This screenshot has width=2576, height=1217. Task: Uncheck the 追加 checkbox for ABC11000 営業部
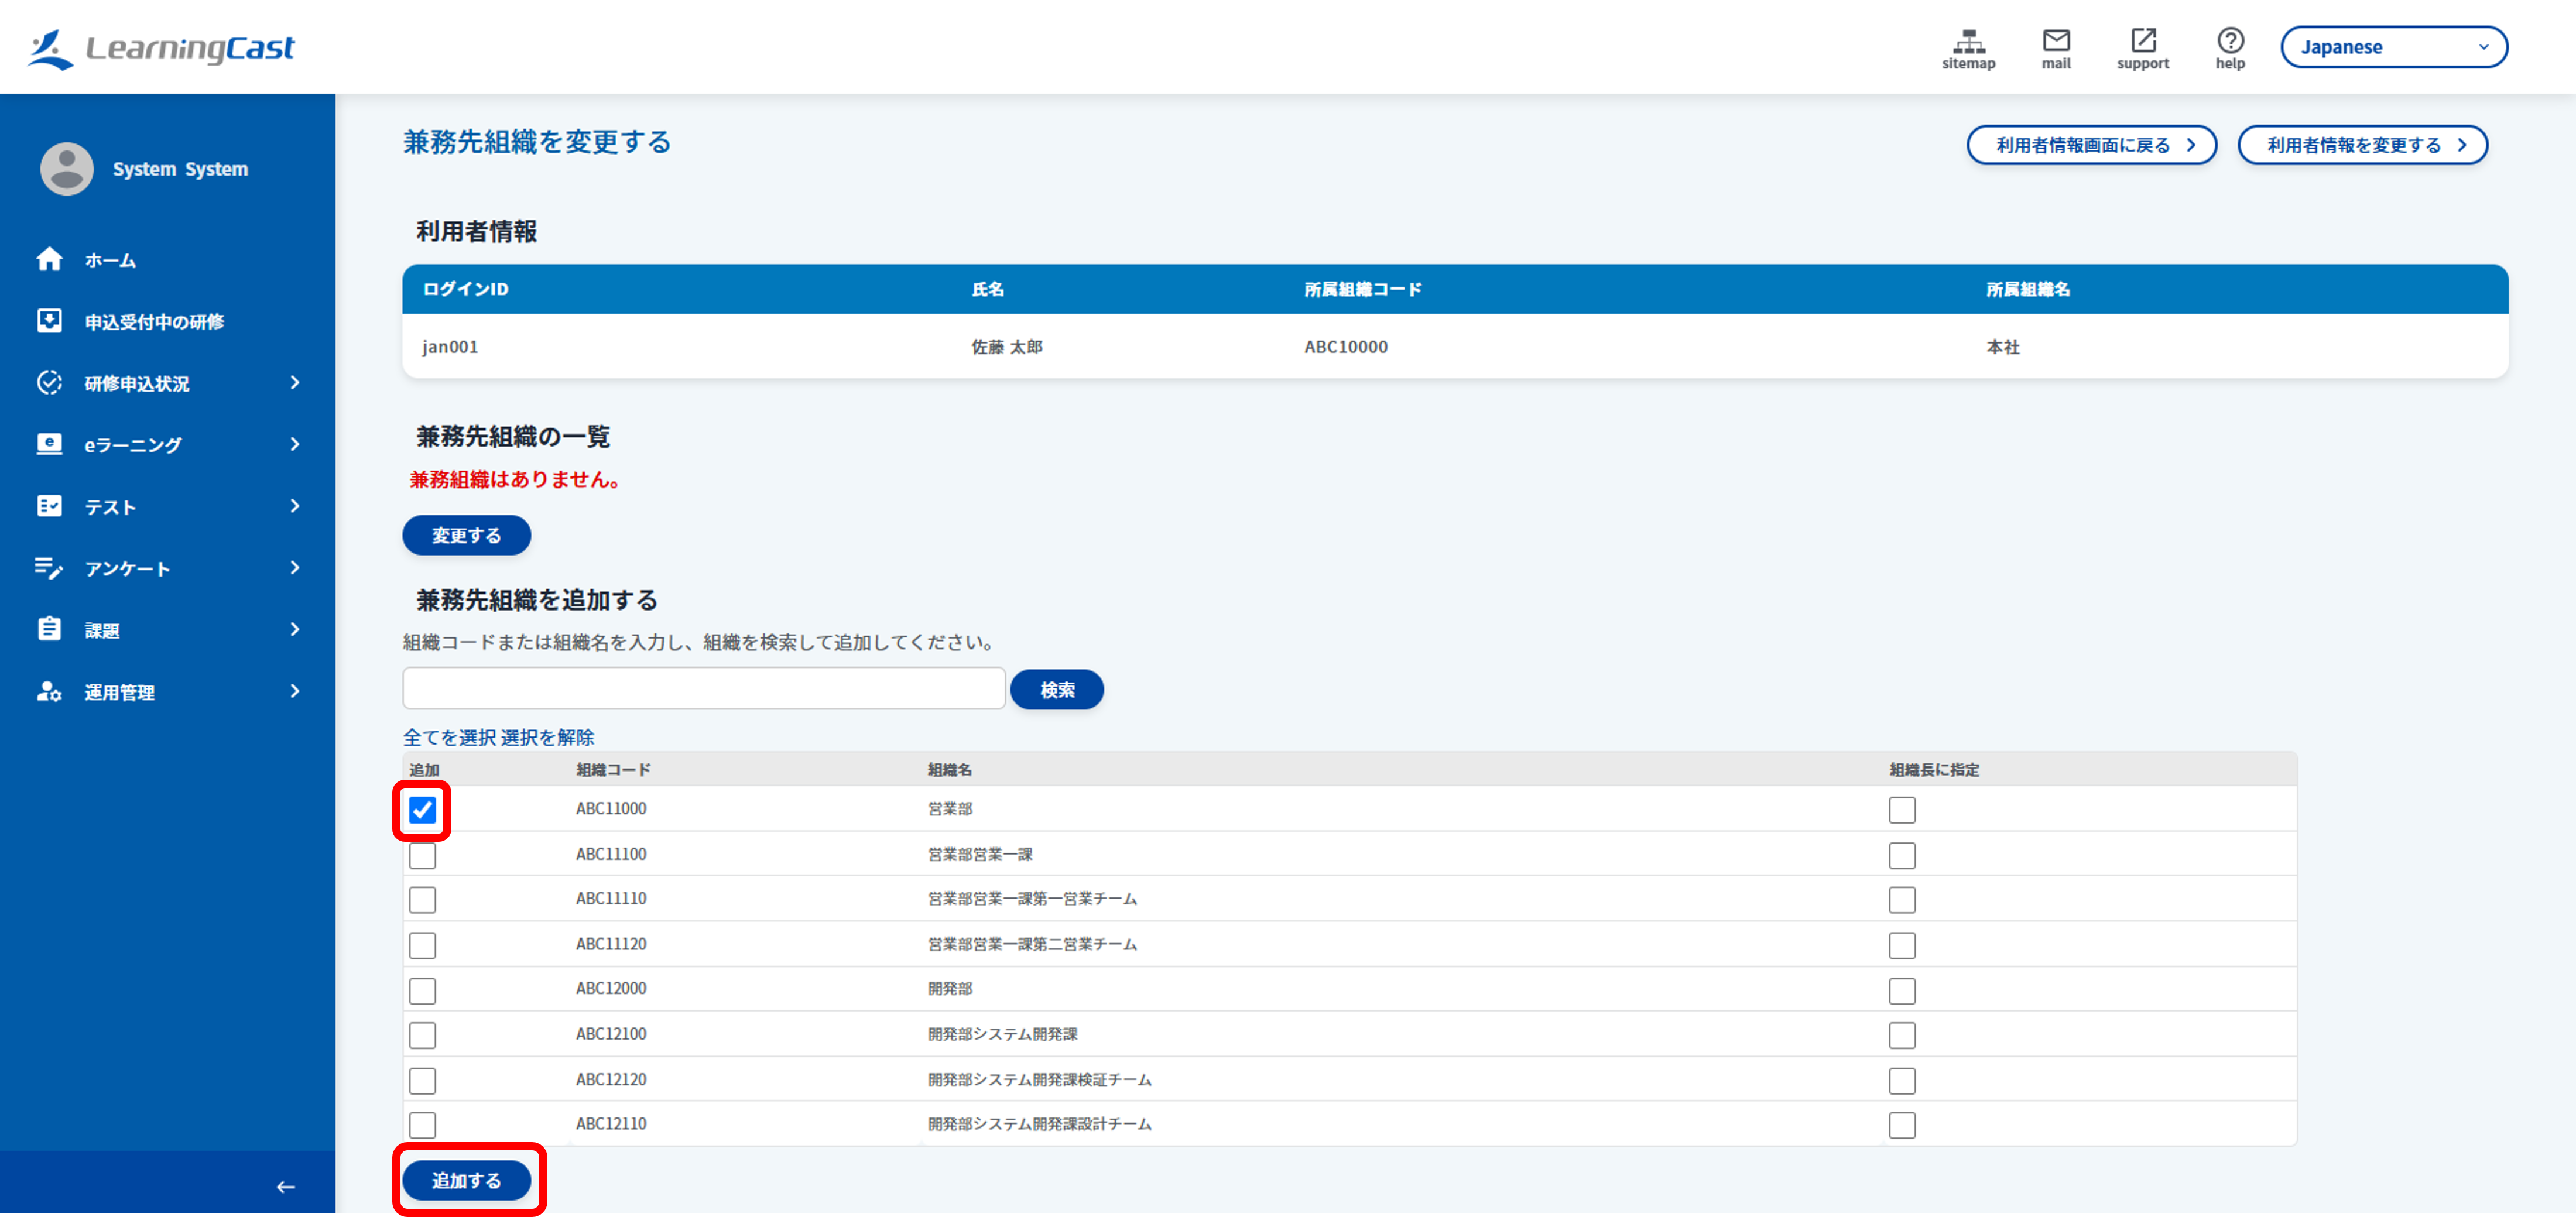422,809
